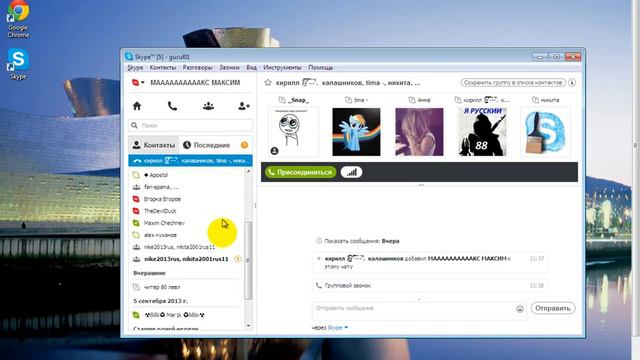
Task: Click the Поиск search field
Action: pos(191,125)
